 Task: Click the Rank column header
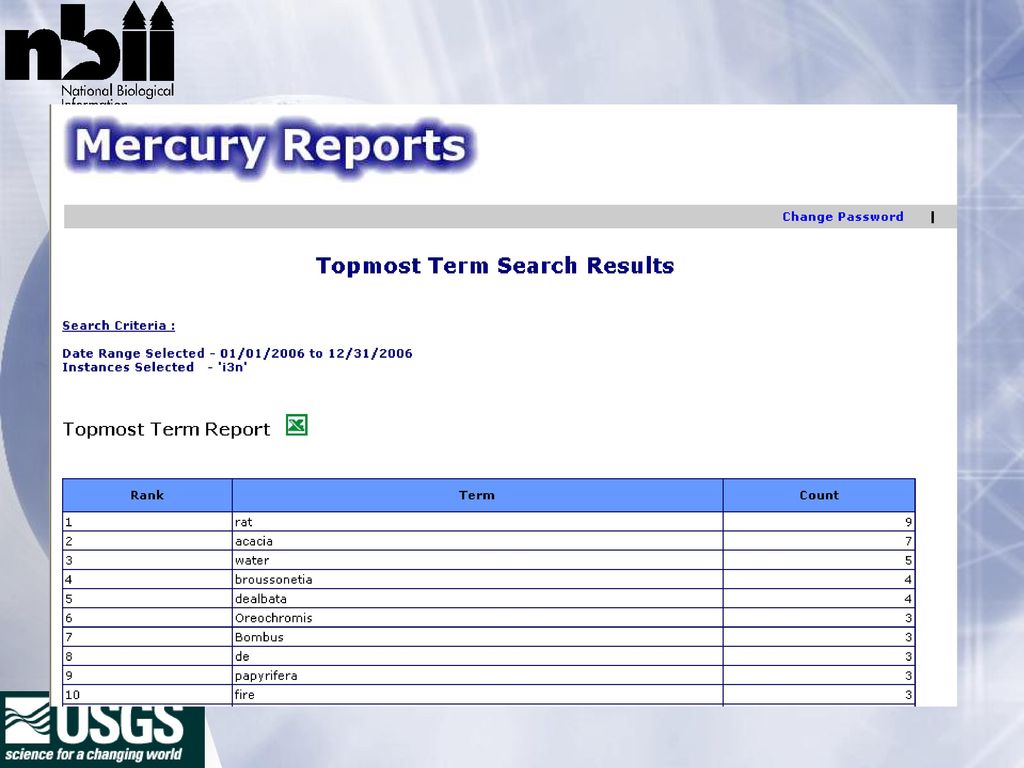[147, 495]
